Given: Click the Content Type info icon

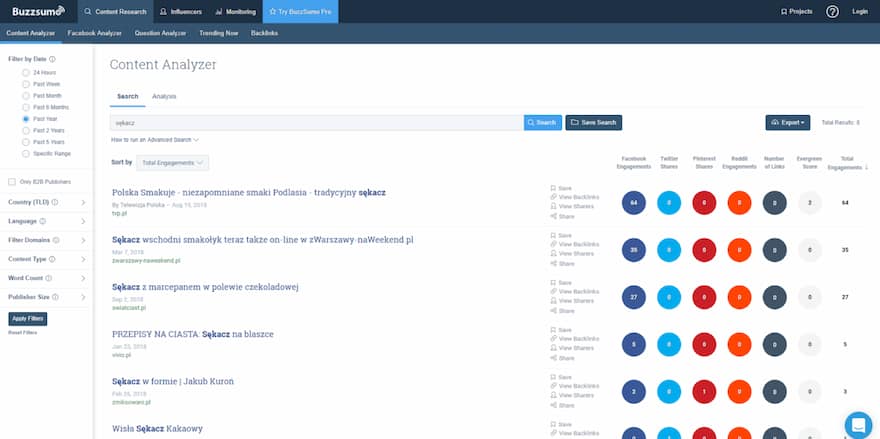Looking at the screenshot, I should (x=52, y=259).
